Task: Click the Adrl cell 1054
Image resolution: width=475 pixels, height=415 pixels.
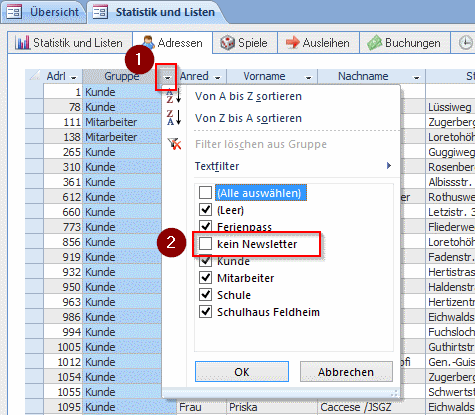Action: pos(63,377)
